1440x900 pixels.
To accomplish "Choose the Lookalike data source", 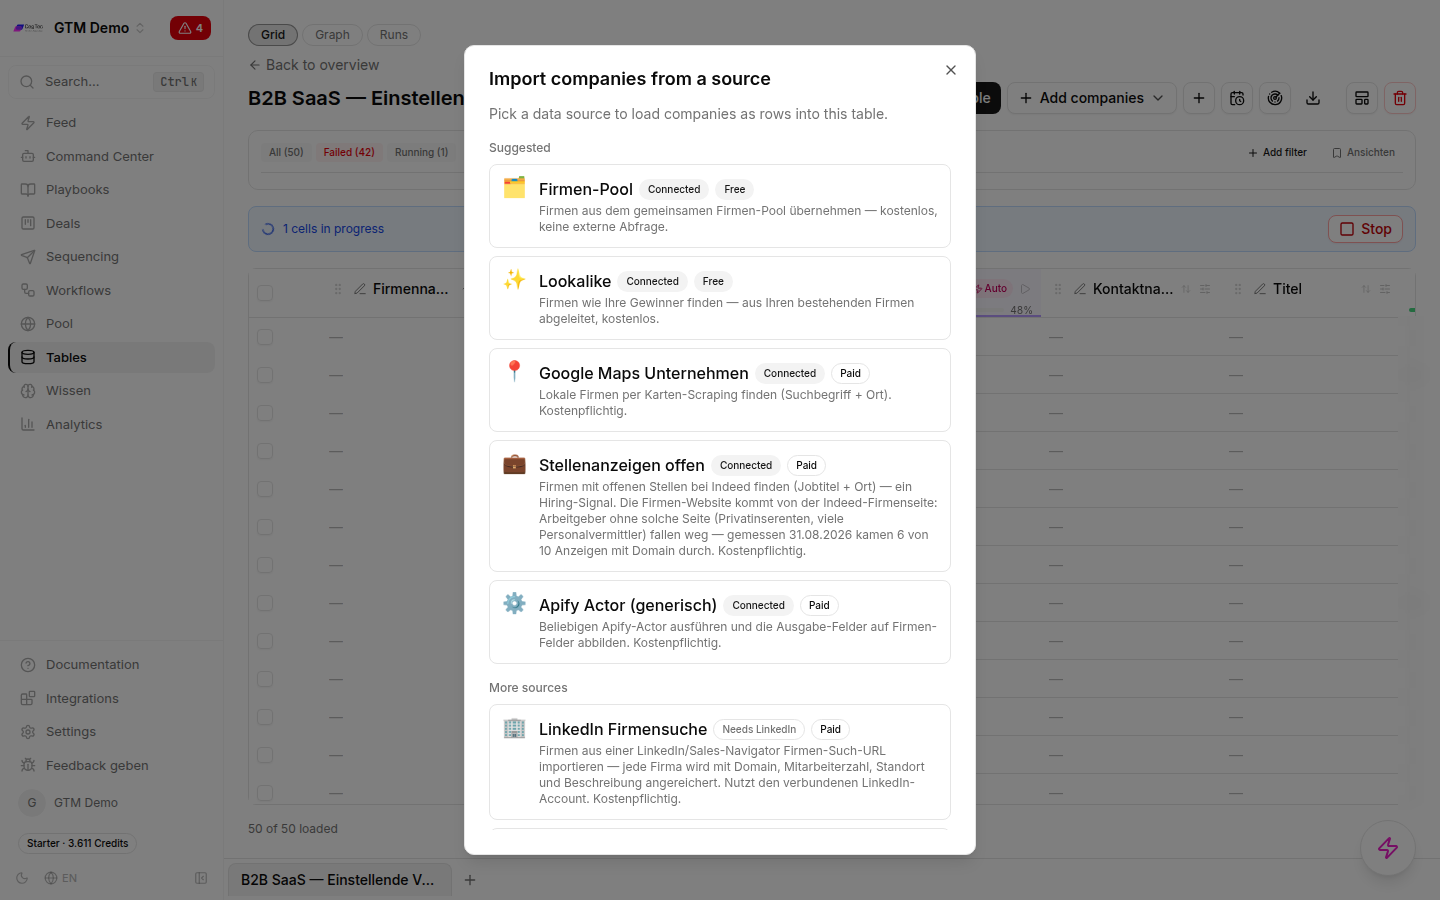I will coord(720,298).
